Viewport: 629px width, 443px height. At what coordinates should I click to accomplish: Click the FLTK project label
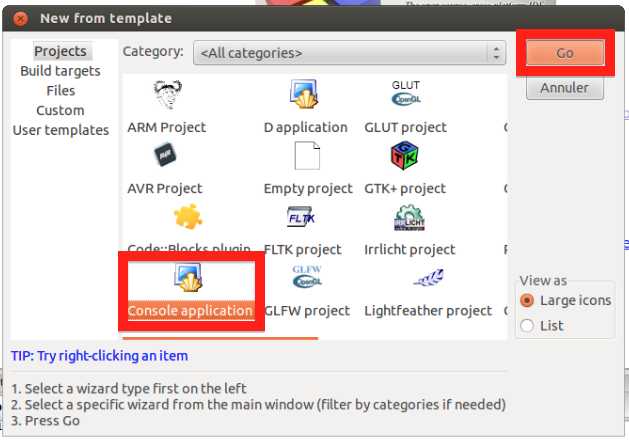coord(302,250)
